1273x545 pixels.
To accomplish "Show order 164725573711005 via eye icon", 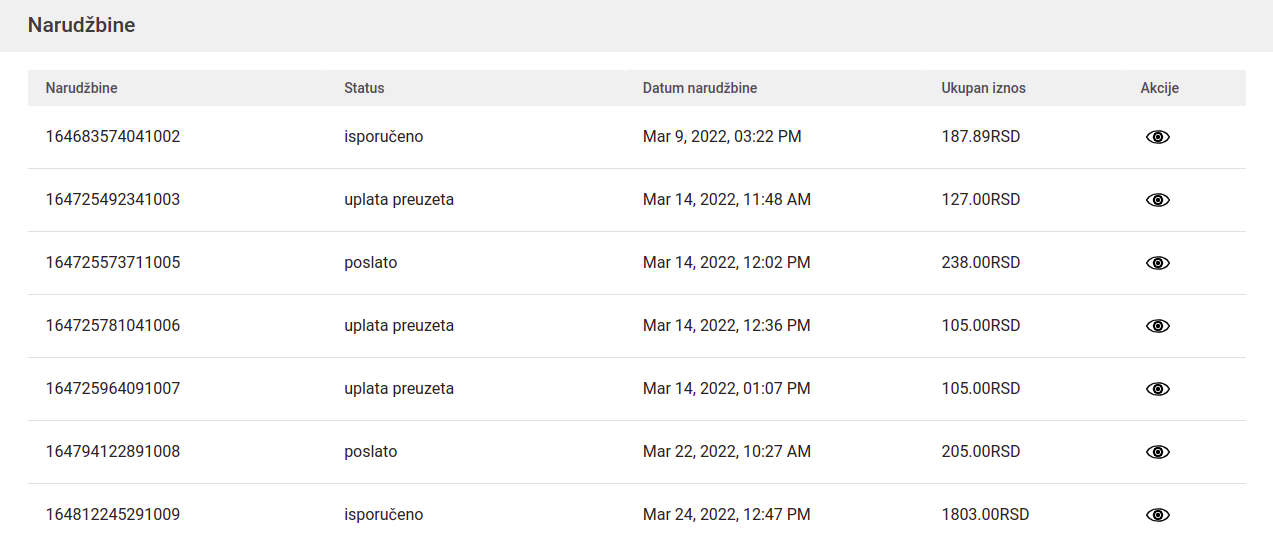I will click(x=1157, y=263).
